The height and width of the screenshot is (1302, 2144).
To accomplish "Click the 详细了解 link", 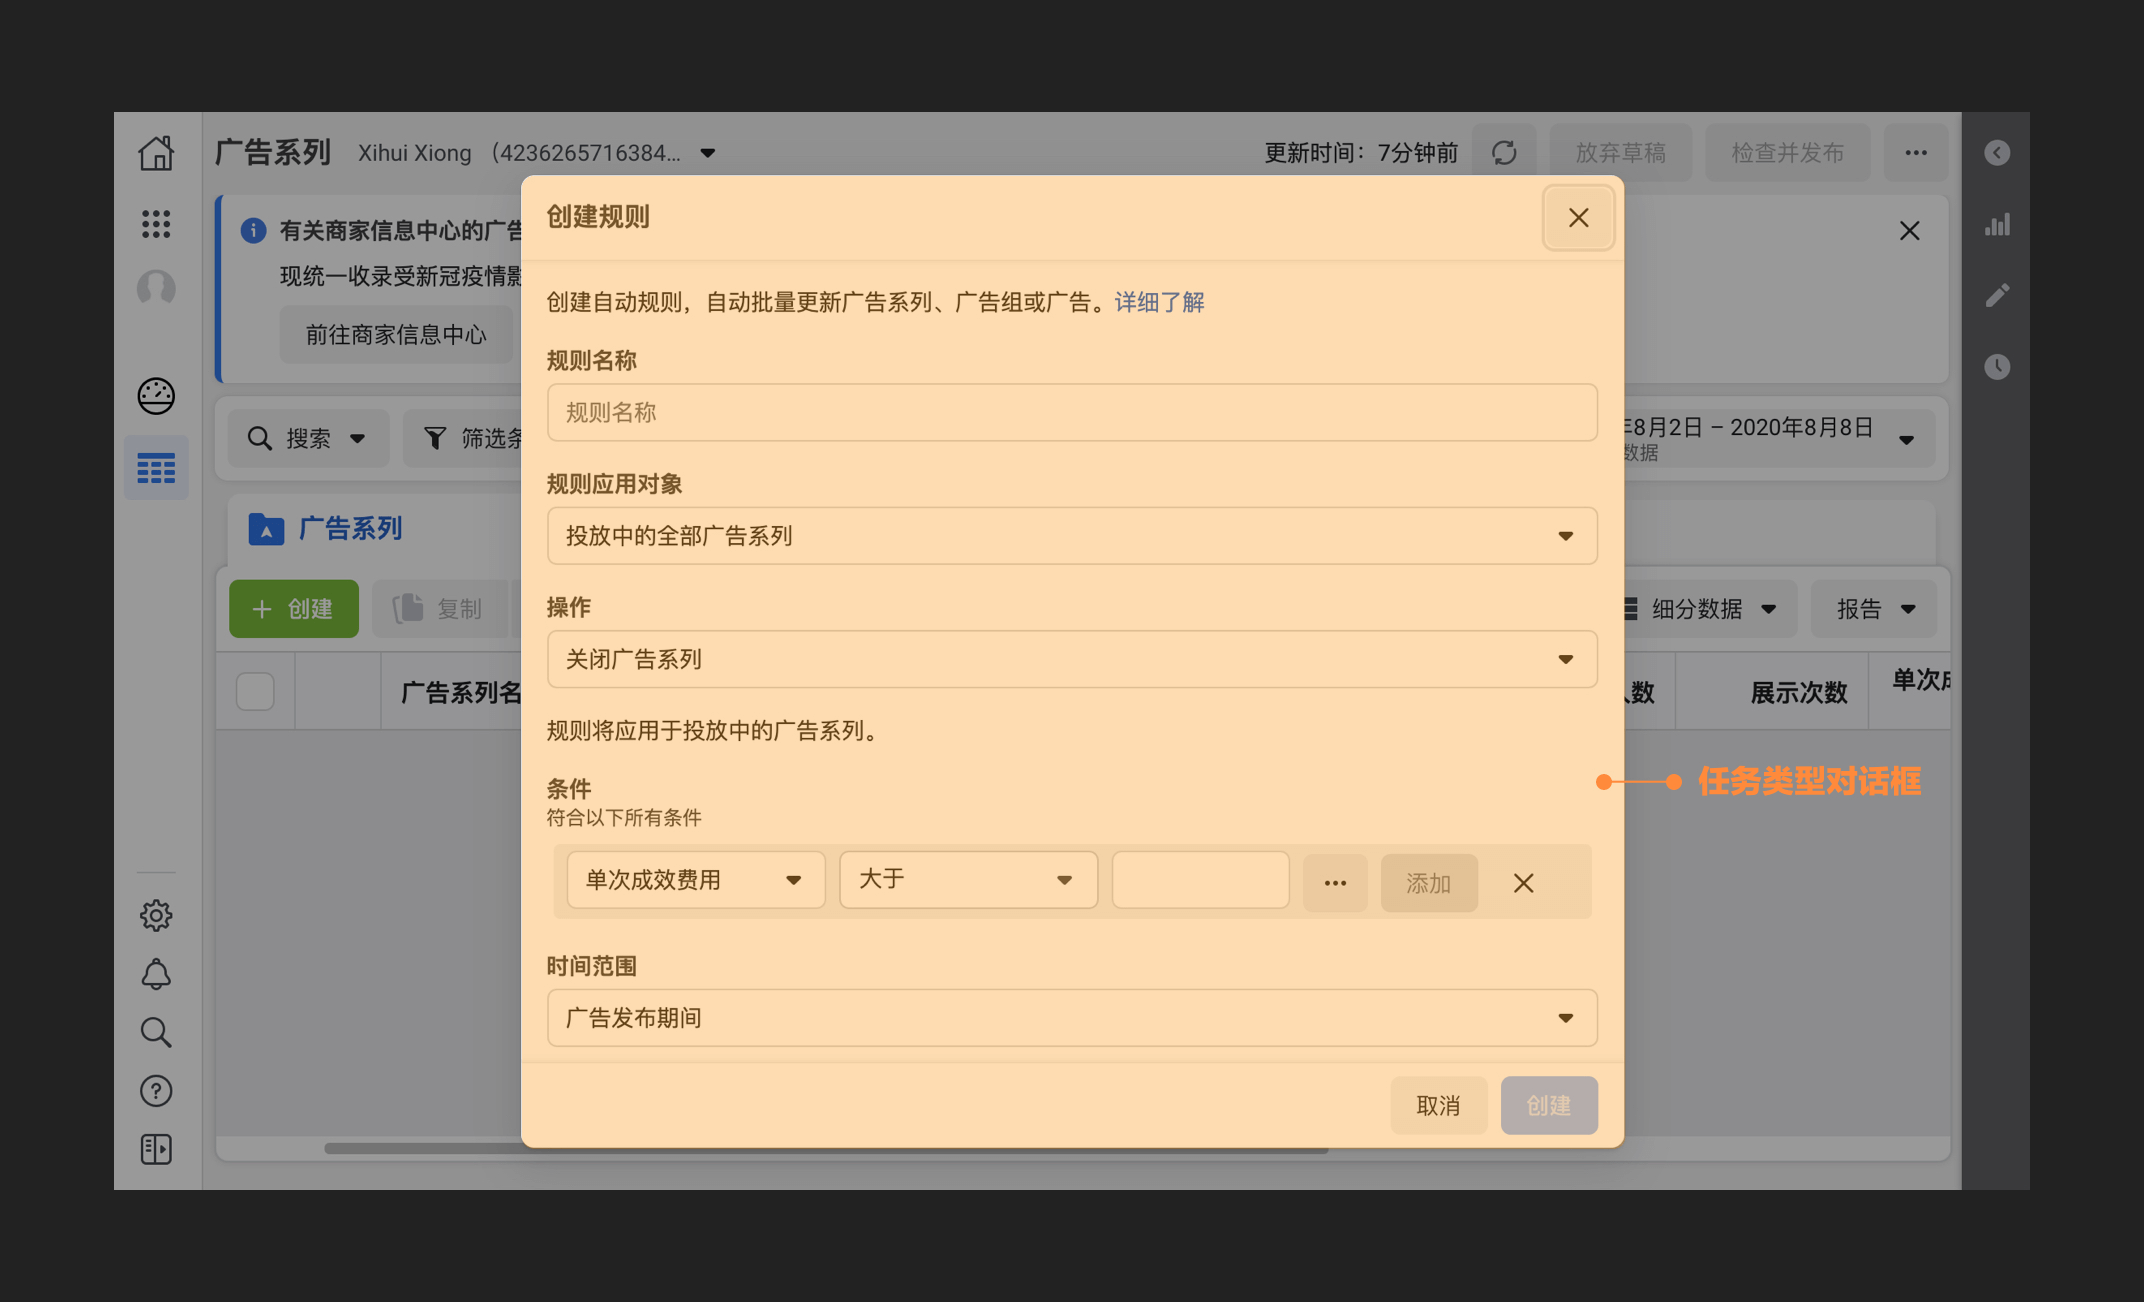I will (1159, 302).
